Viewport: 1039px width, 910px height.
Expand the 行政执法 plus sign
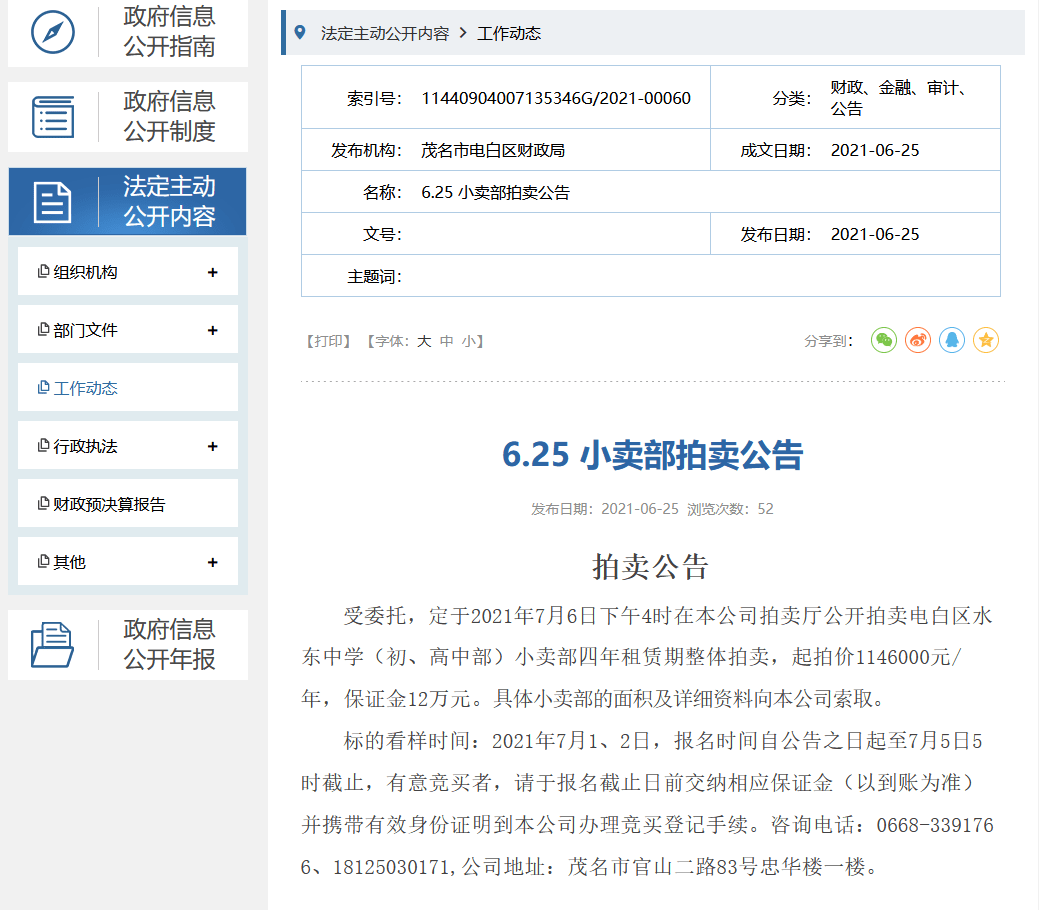tap(213, 447)
